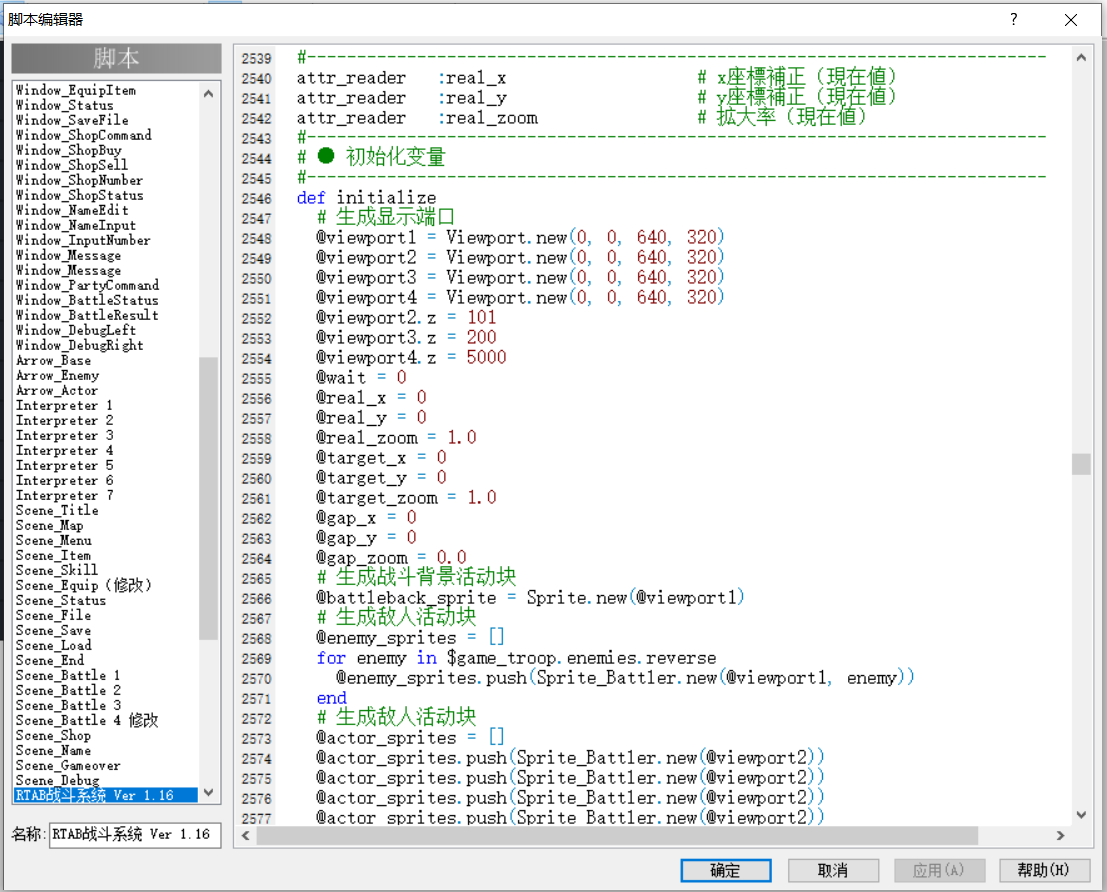Screen dimensions: 1107x892
Task: Open the Scene_Save script
Action: tap(54, 631)
